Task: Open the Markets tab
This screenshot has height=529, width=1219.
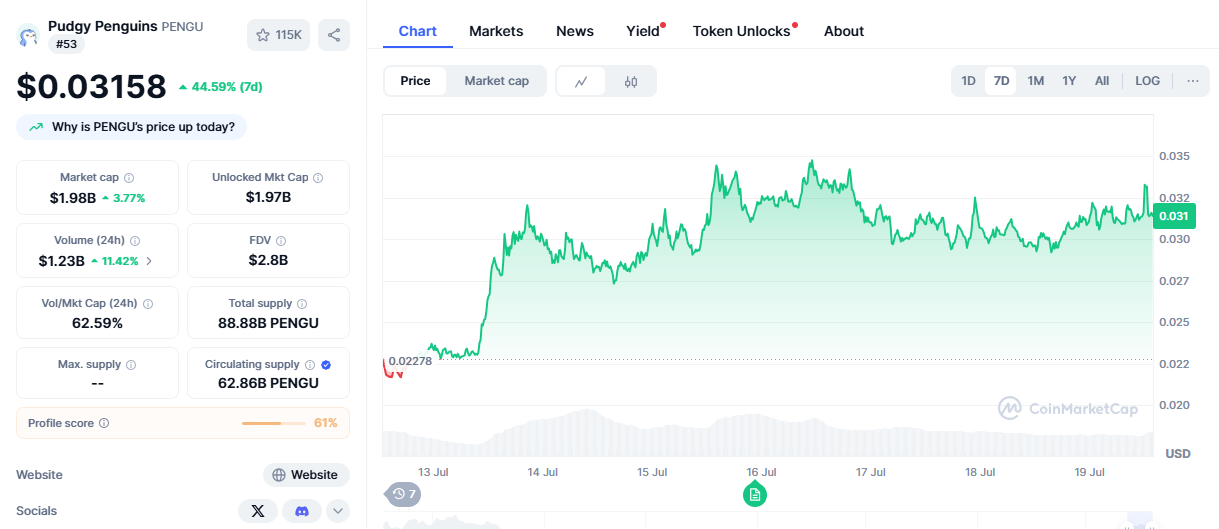Action: (496, 31)
